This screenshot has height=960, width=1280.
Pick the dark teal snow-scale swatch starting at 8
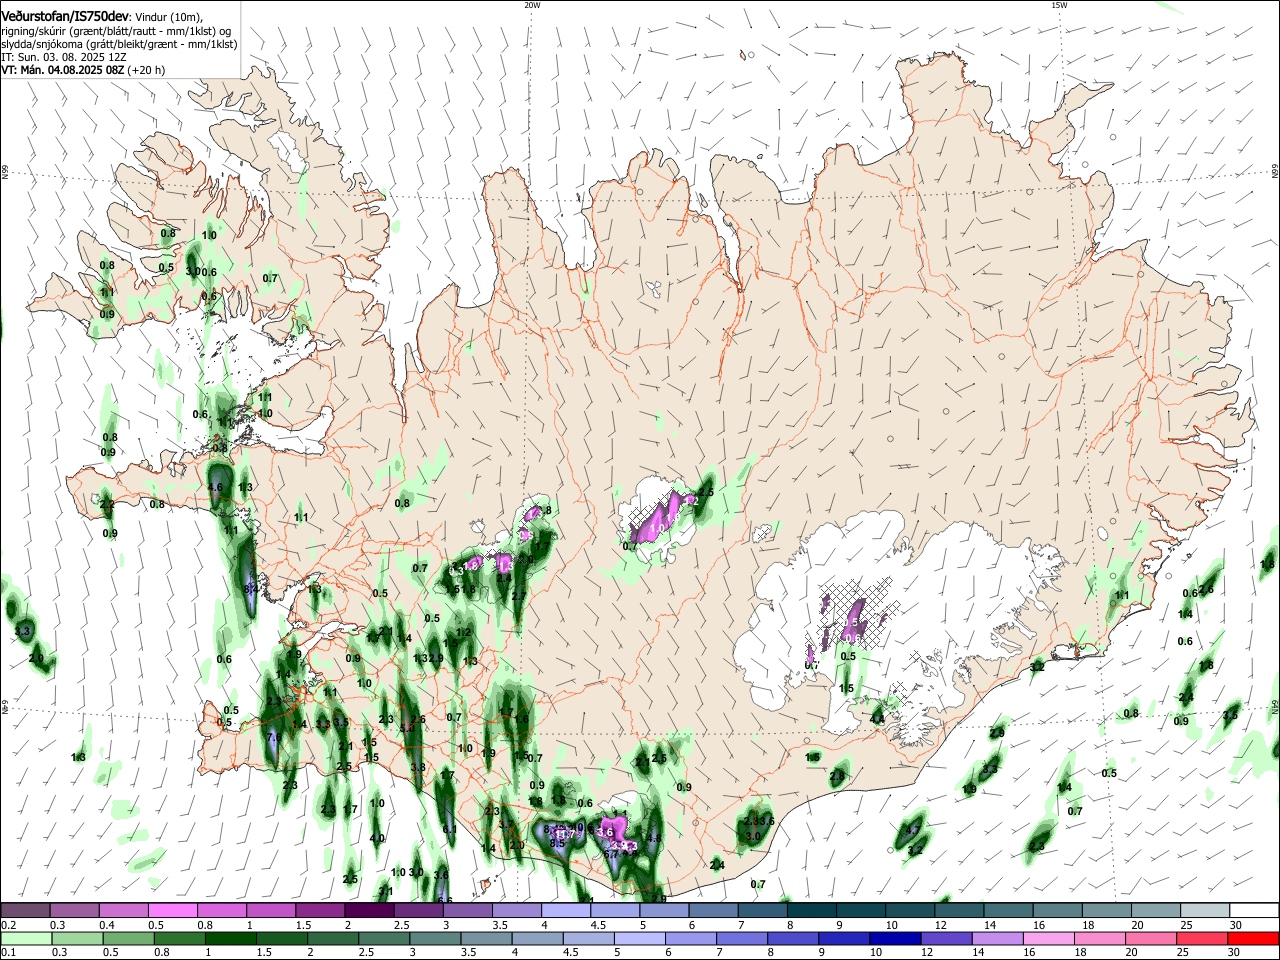(812, 911)
